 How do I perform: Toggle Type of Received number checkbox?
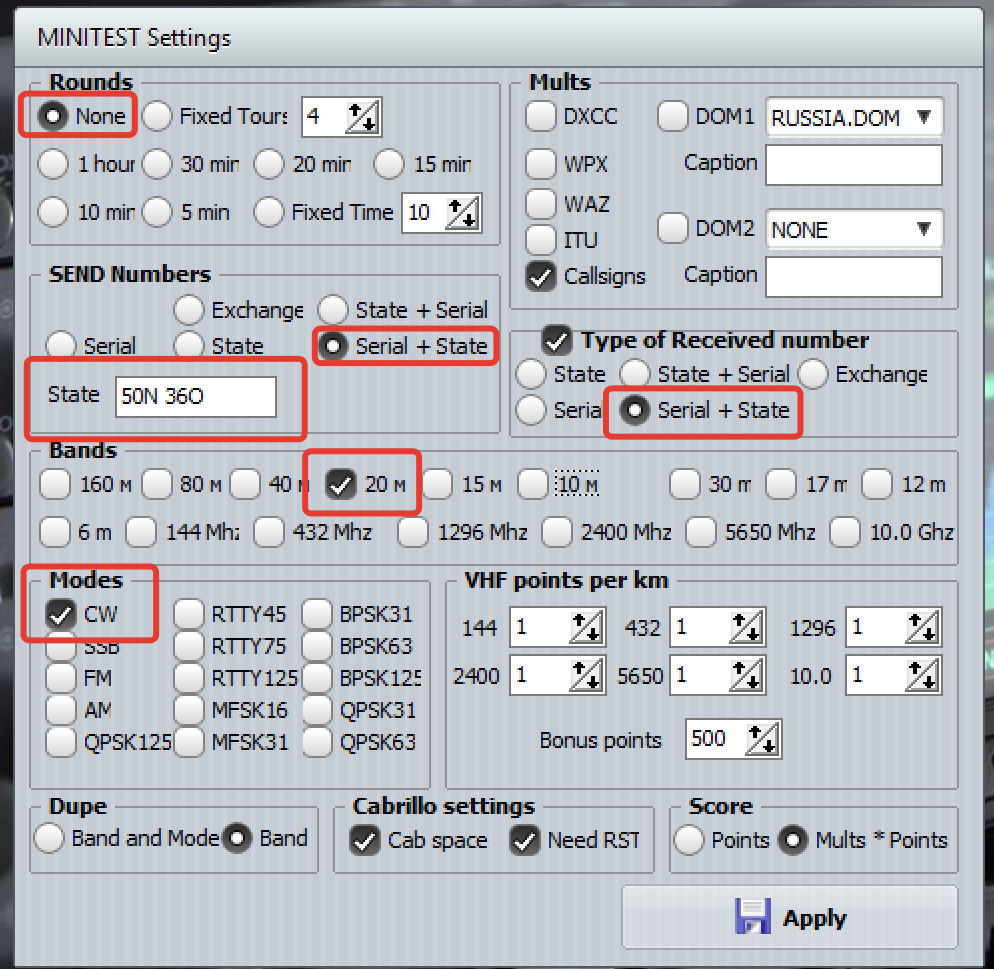click(557, 340)
